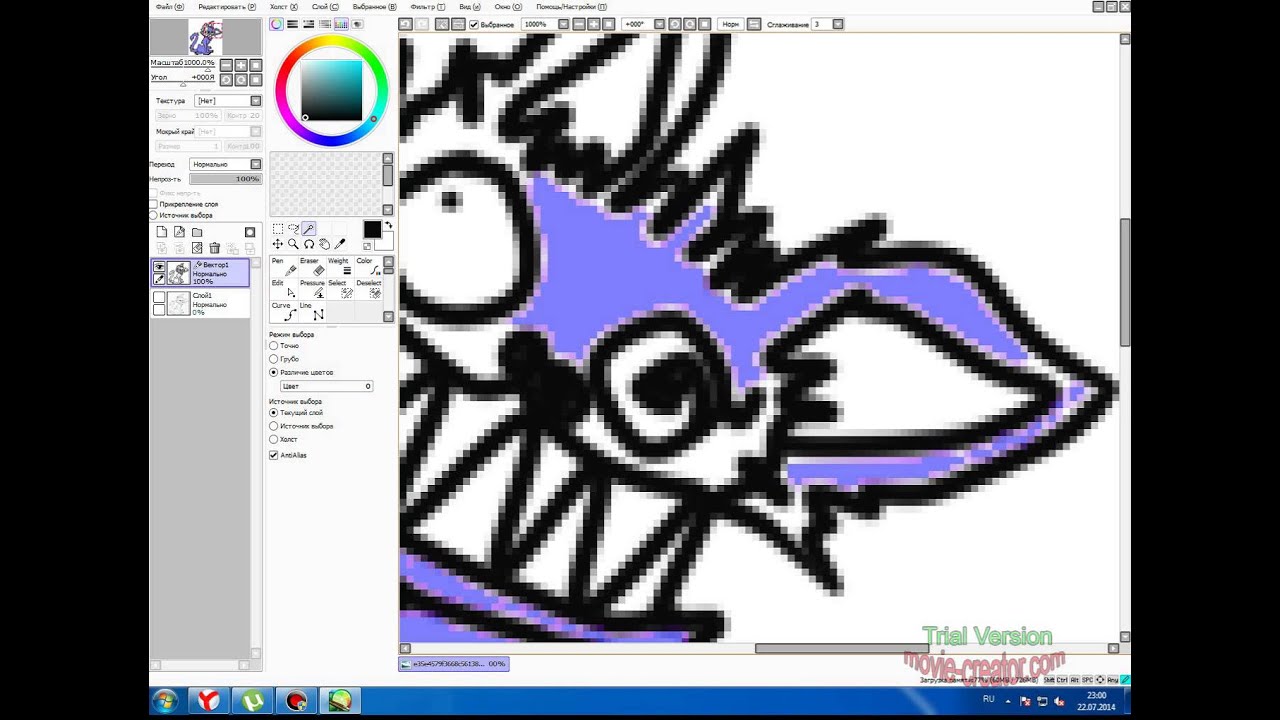
Task: Swap foreground and background colors
Action: [x=388, y=225]
